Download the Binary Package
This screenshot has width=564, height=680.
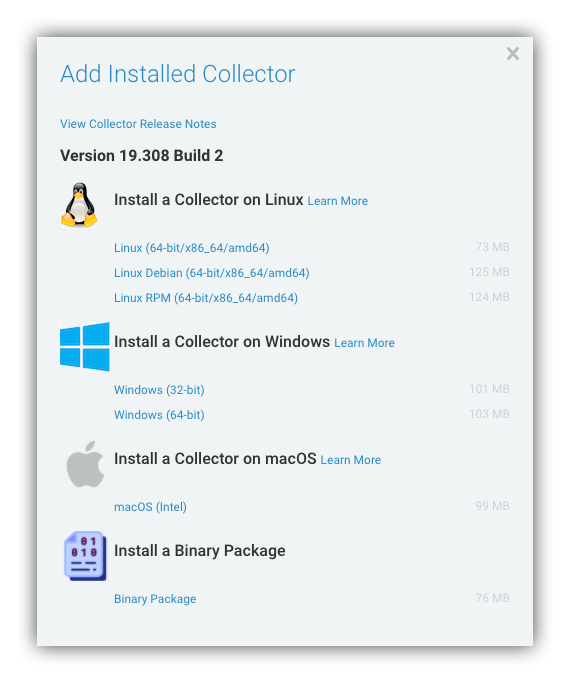155,599
